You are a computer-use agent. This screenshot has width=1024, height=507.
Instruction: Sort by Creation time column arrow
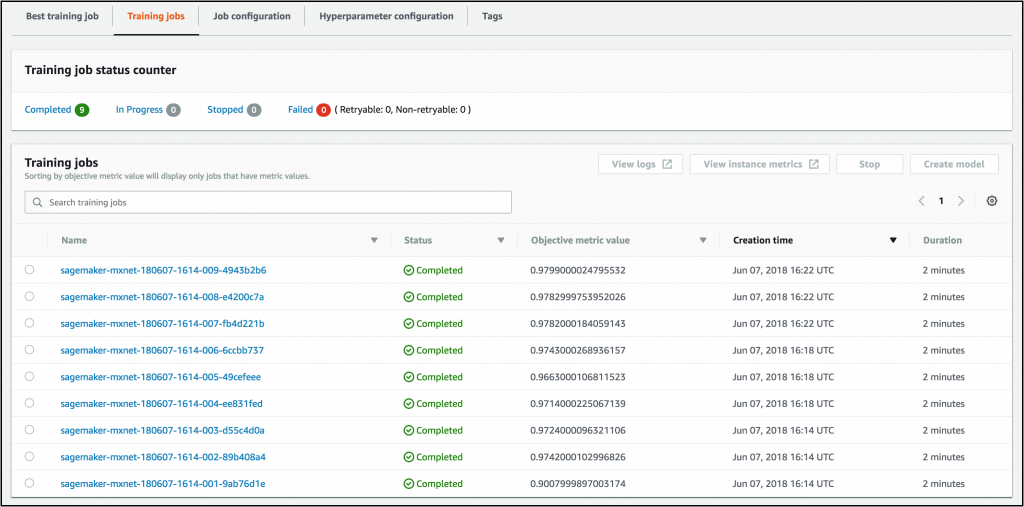coord(893,240)
